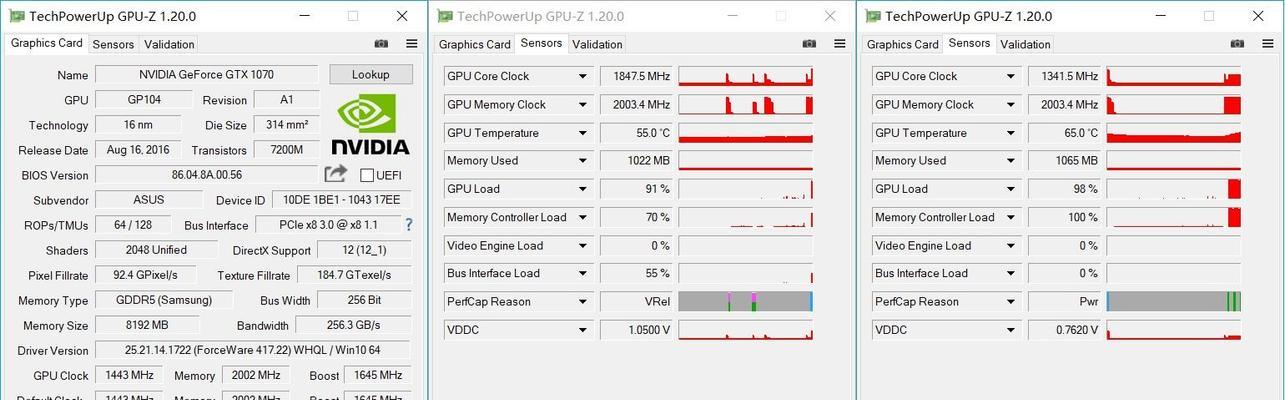The height and width of the screenshot is (400, 1285).
Task: Click the NVIDIA logo
Action: (x=370, y=124)
